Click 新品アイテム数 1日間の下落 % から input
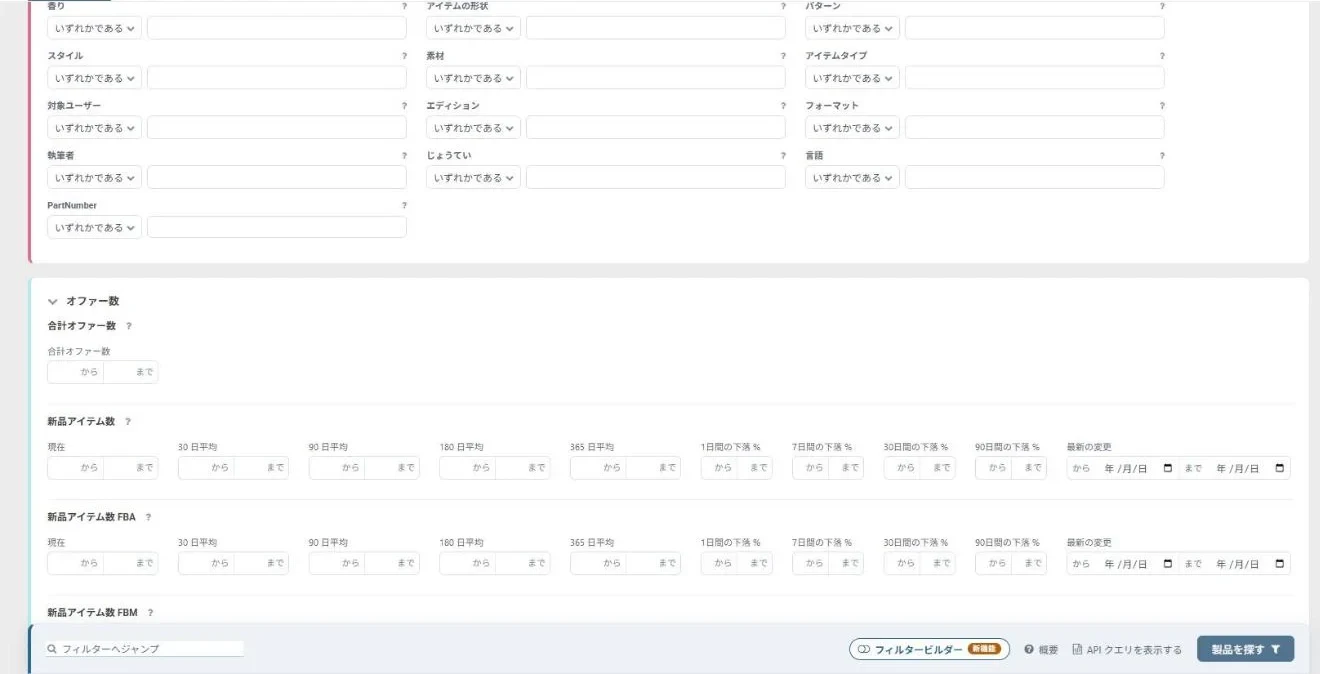This screenshot has height=674, width=1320. pos(719,468)
